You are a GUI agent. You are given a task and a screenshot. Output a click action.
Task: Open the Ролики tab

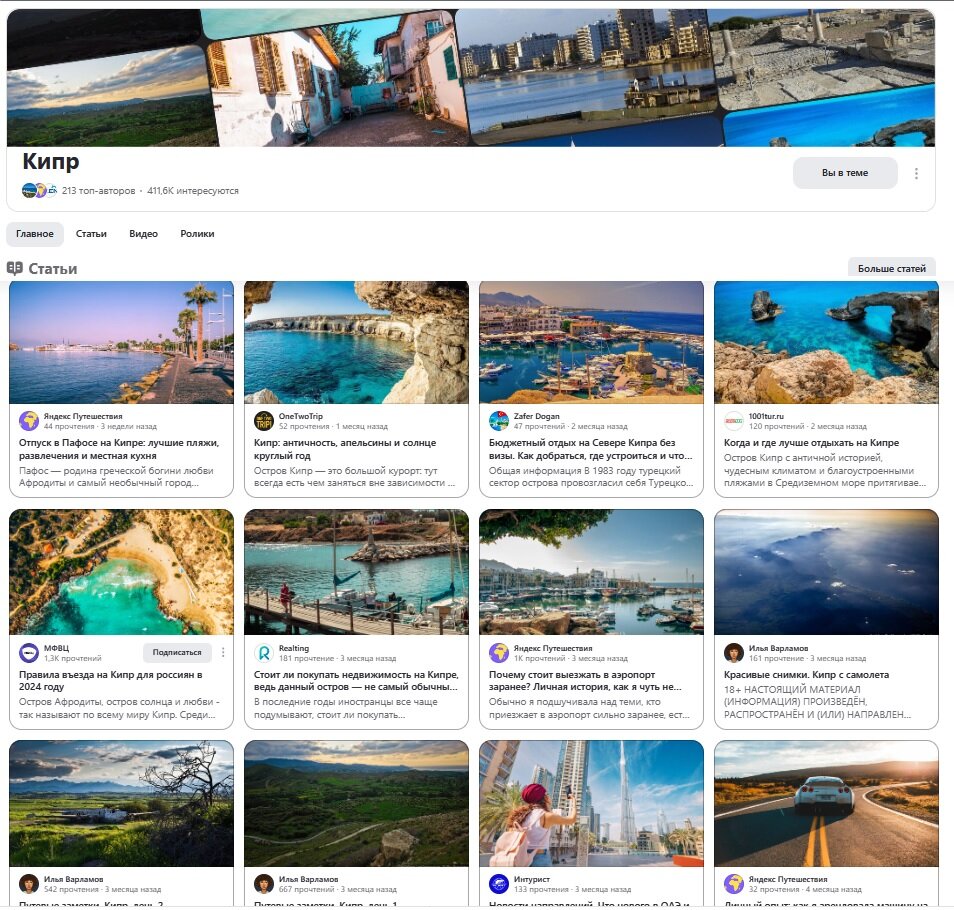pyautogui.click(x=197, y=234)
